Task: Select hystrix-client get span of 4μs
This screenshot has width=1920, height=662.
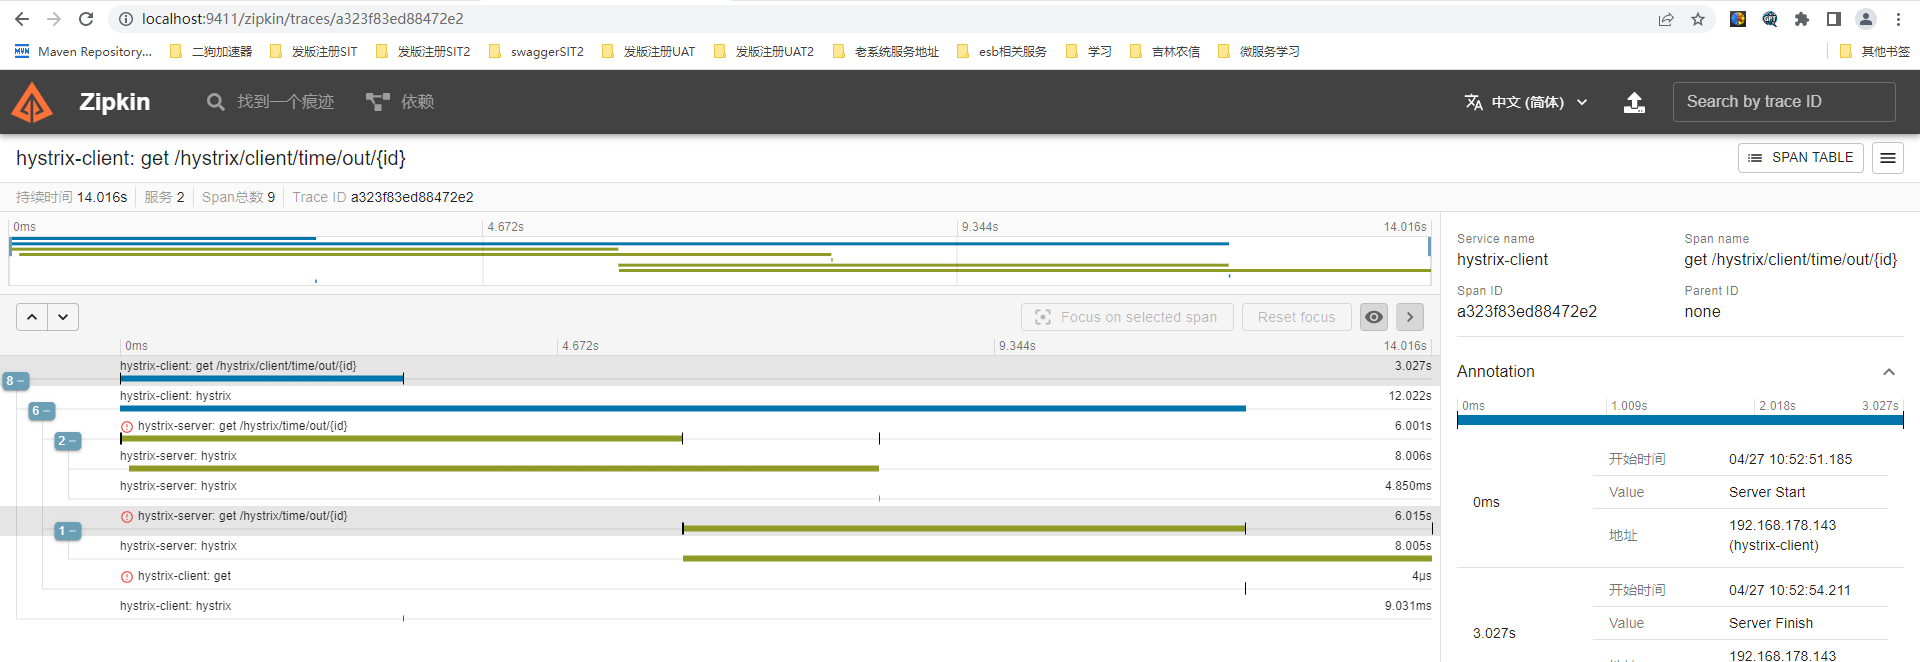Action: 776,581
